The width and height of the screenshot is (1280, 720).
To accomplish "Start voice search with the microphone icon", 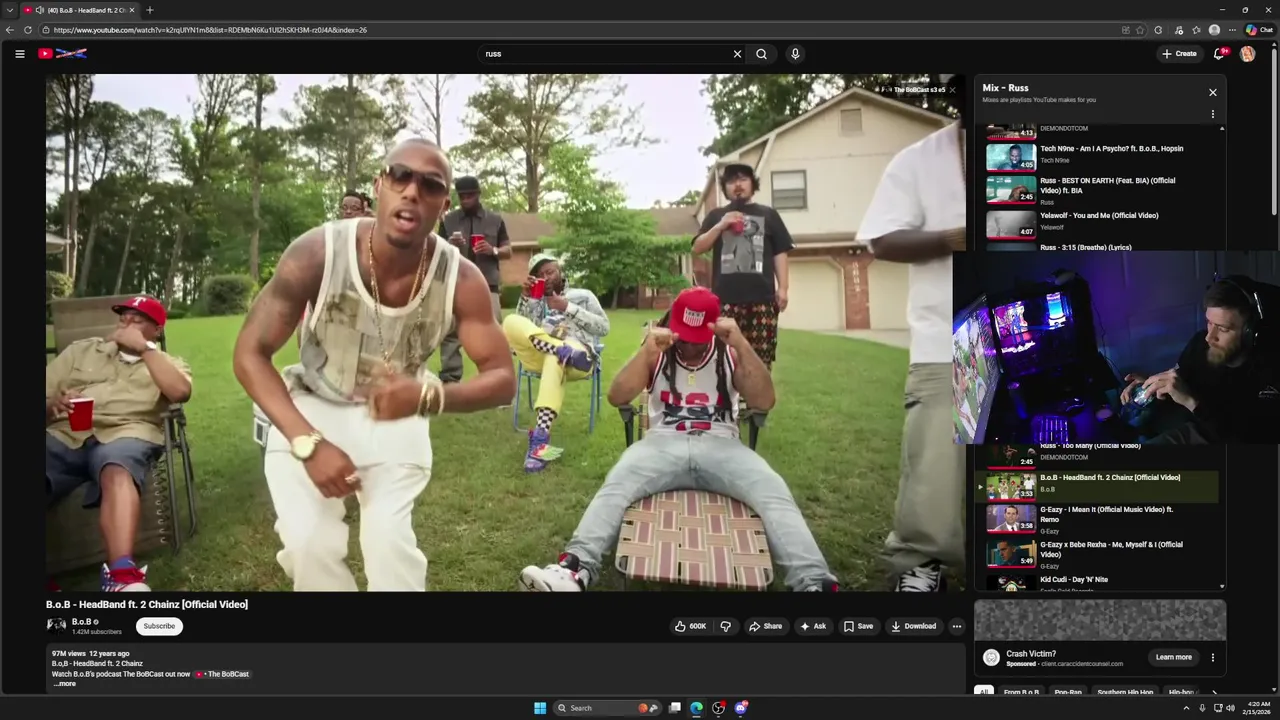I will pyautogui.click(x=795, y=54).
